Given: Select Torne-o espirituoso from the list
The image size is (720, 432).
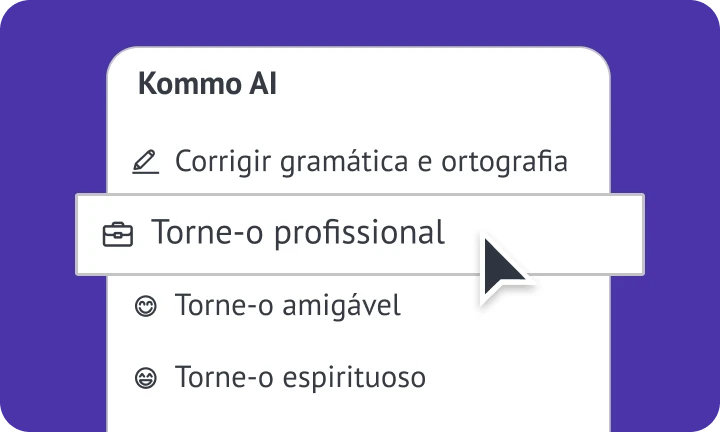Looking at the screenshot, I should coord(300,378).
